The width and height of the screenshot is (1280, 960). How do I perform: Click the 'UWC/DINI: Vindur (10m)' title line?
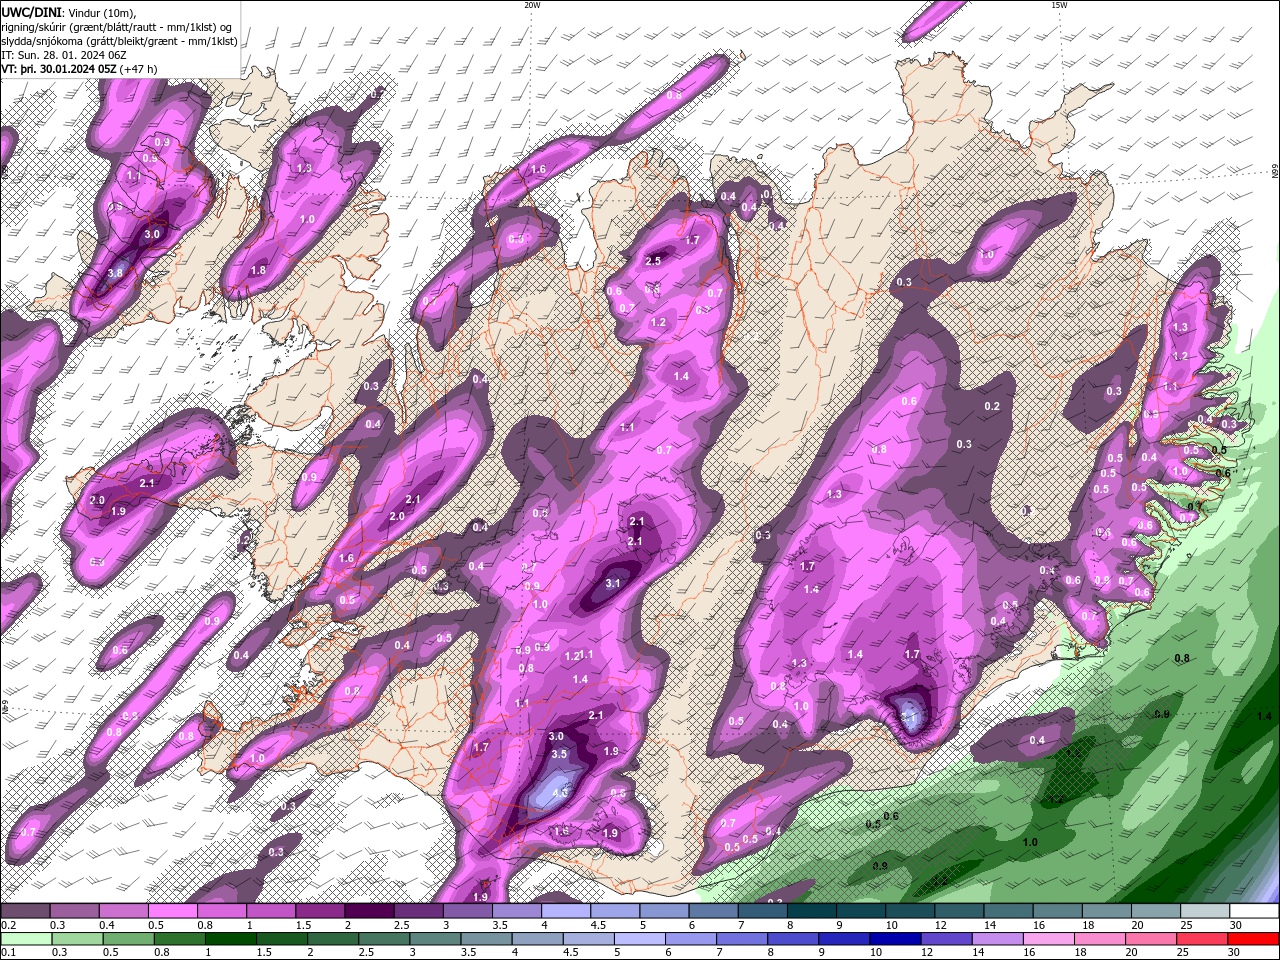pos(69,11)
